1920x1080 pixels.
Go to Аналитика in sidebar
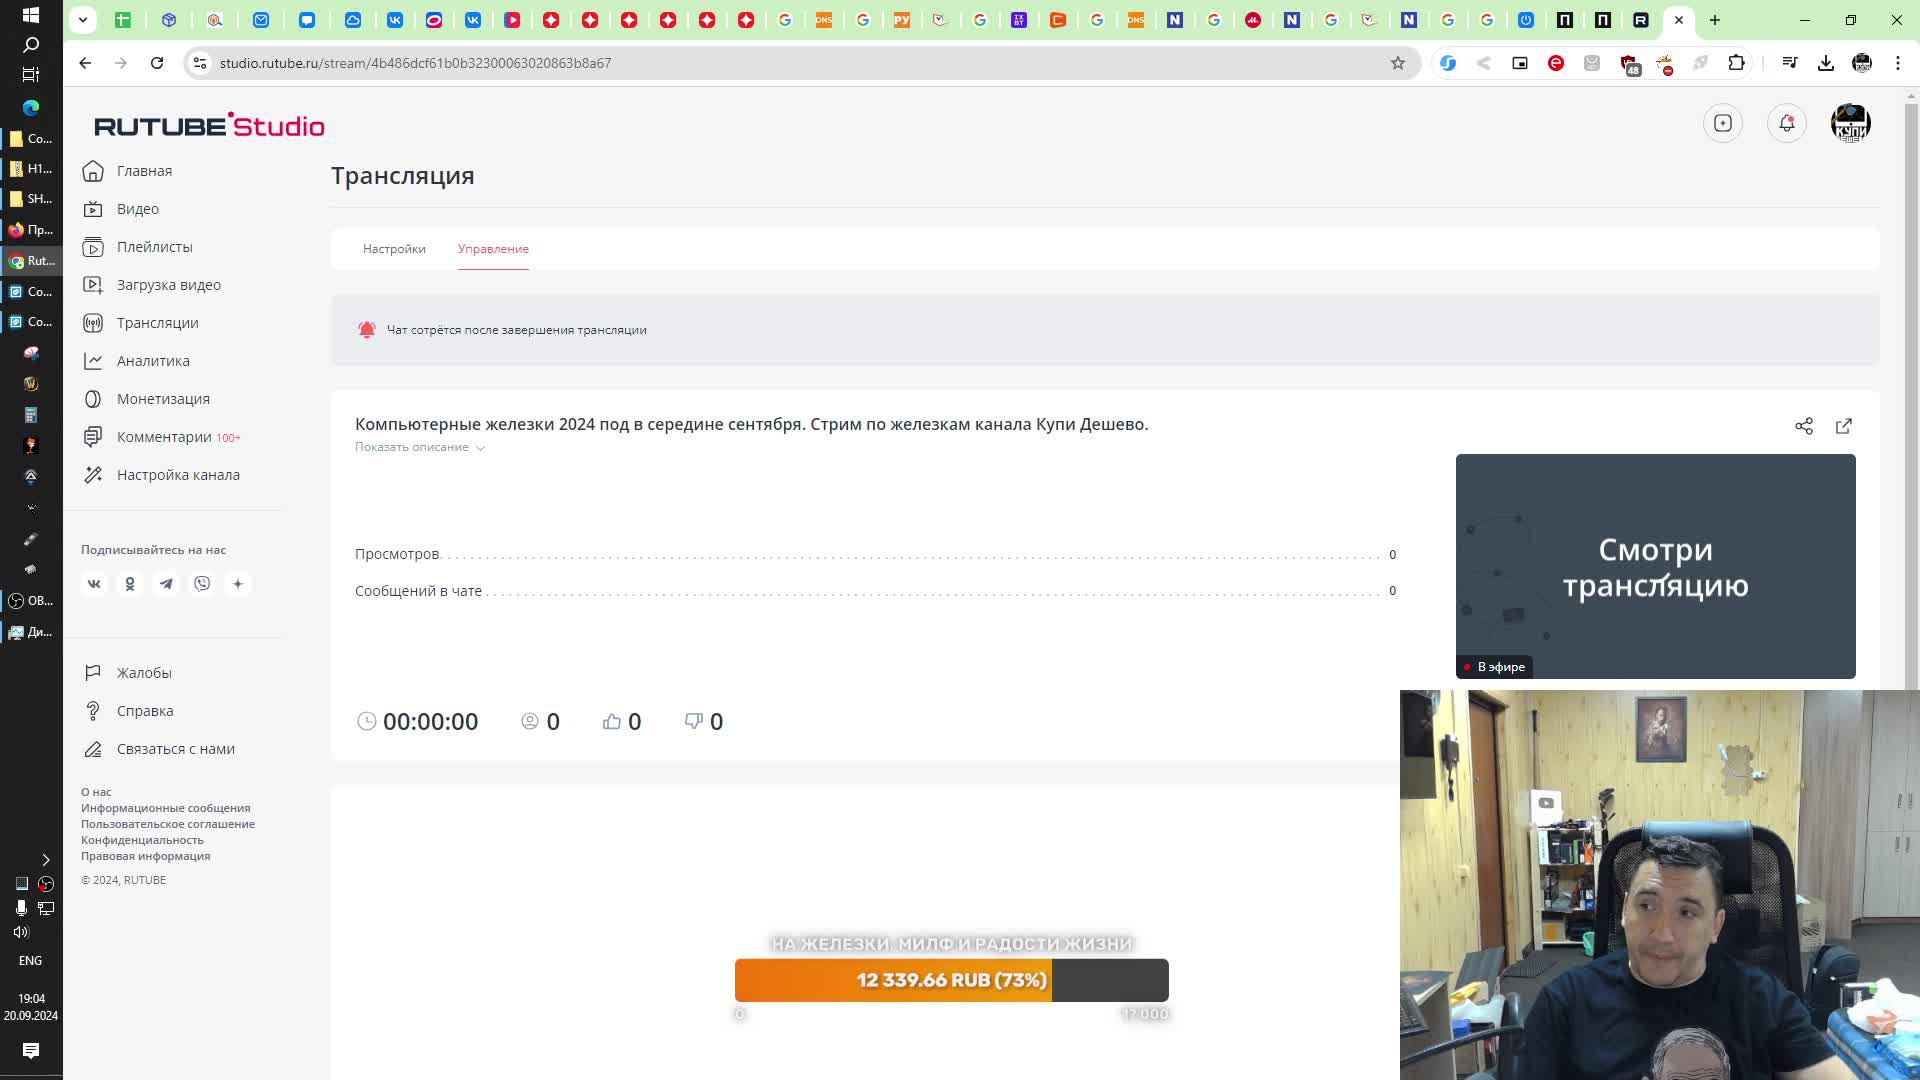[x=152, y=361]
